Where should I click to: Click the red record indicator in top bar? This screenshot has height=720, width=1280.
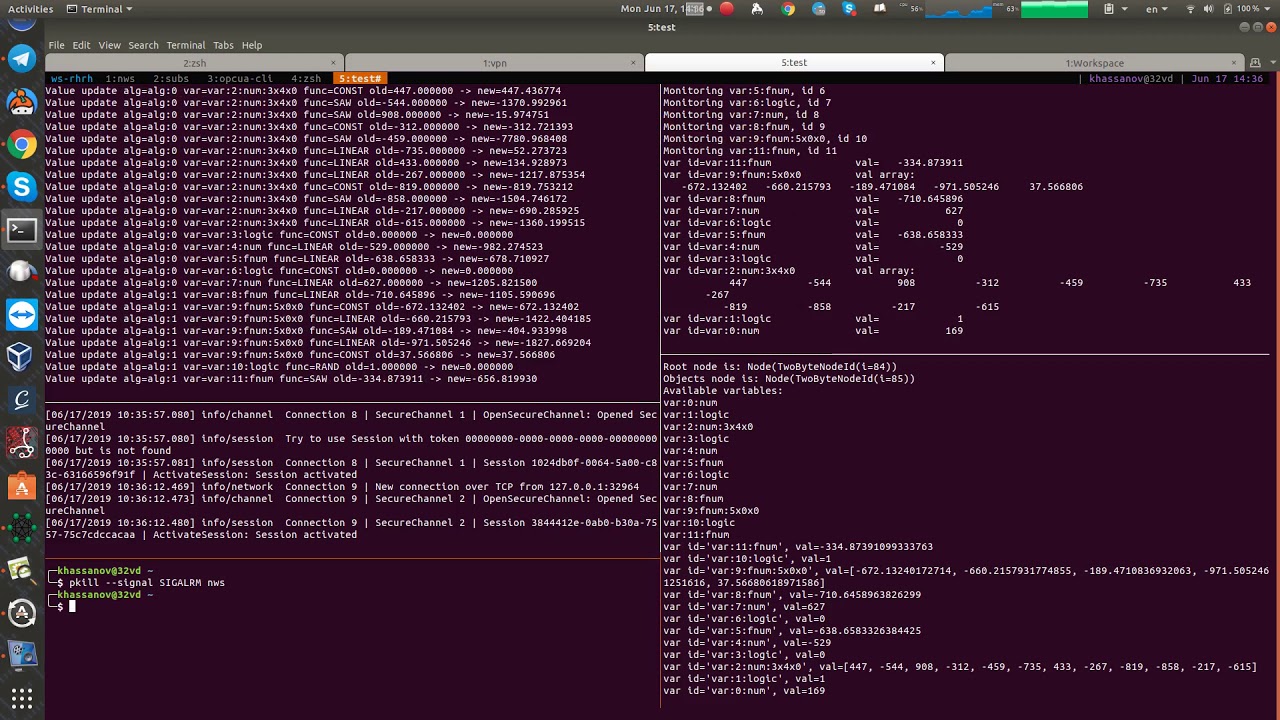[726, 9]
